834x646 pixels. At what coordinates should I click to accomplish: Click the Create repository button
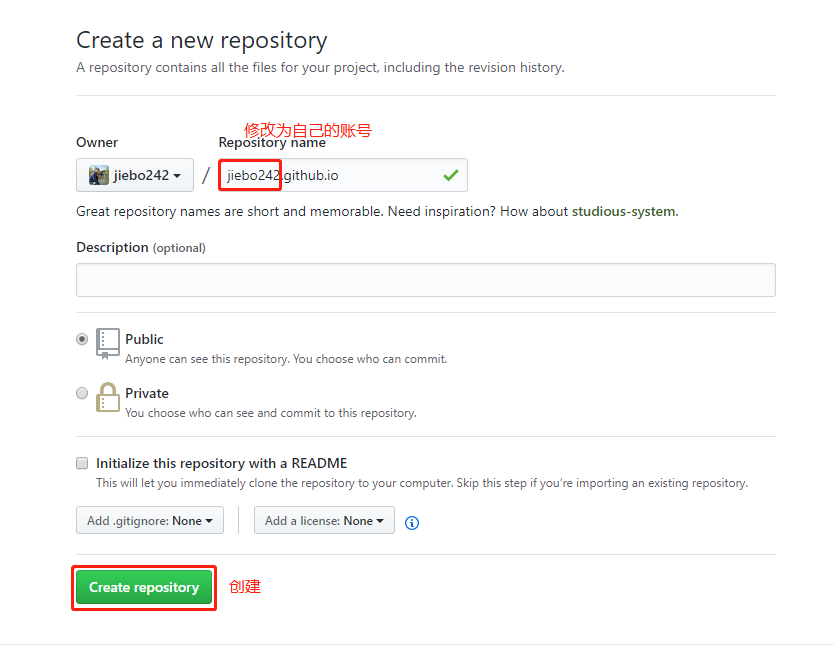point(144,587)
